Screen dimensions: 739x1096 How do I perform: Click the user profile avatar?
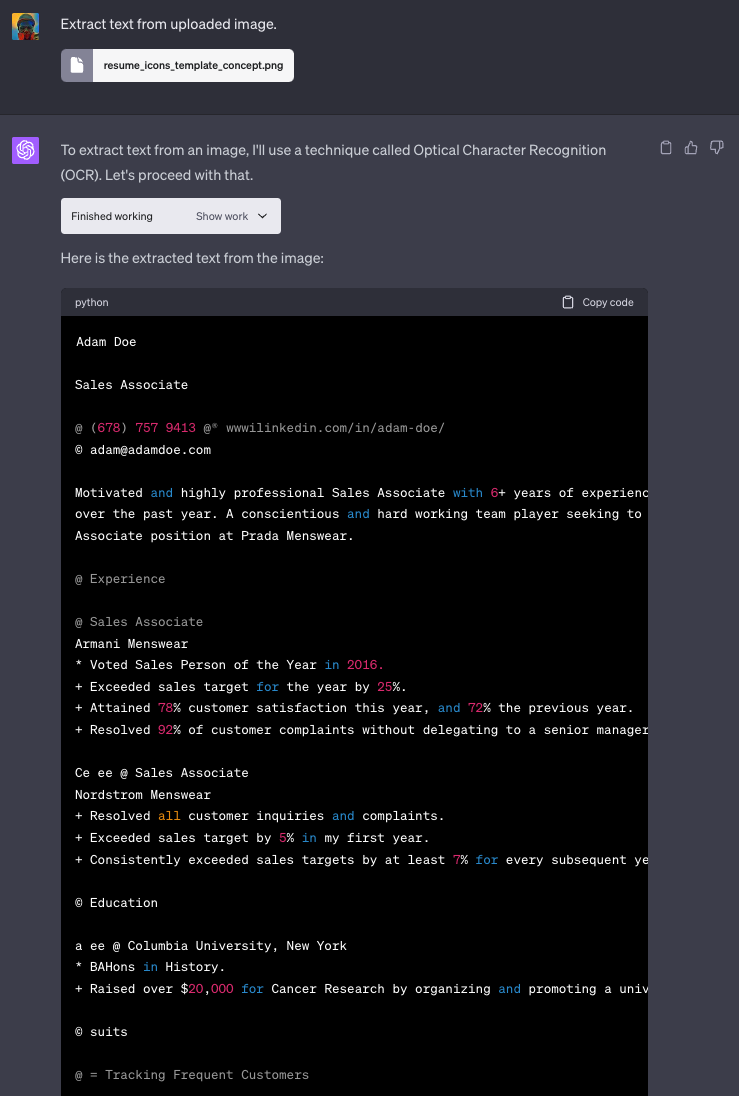(25, 27)
